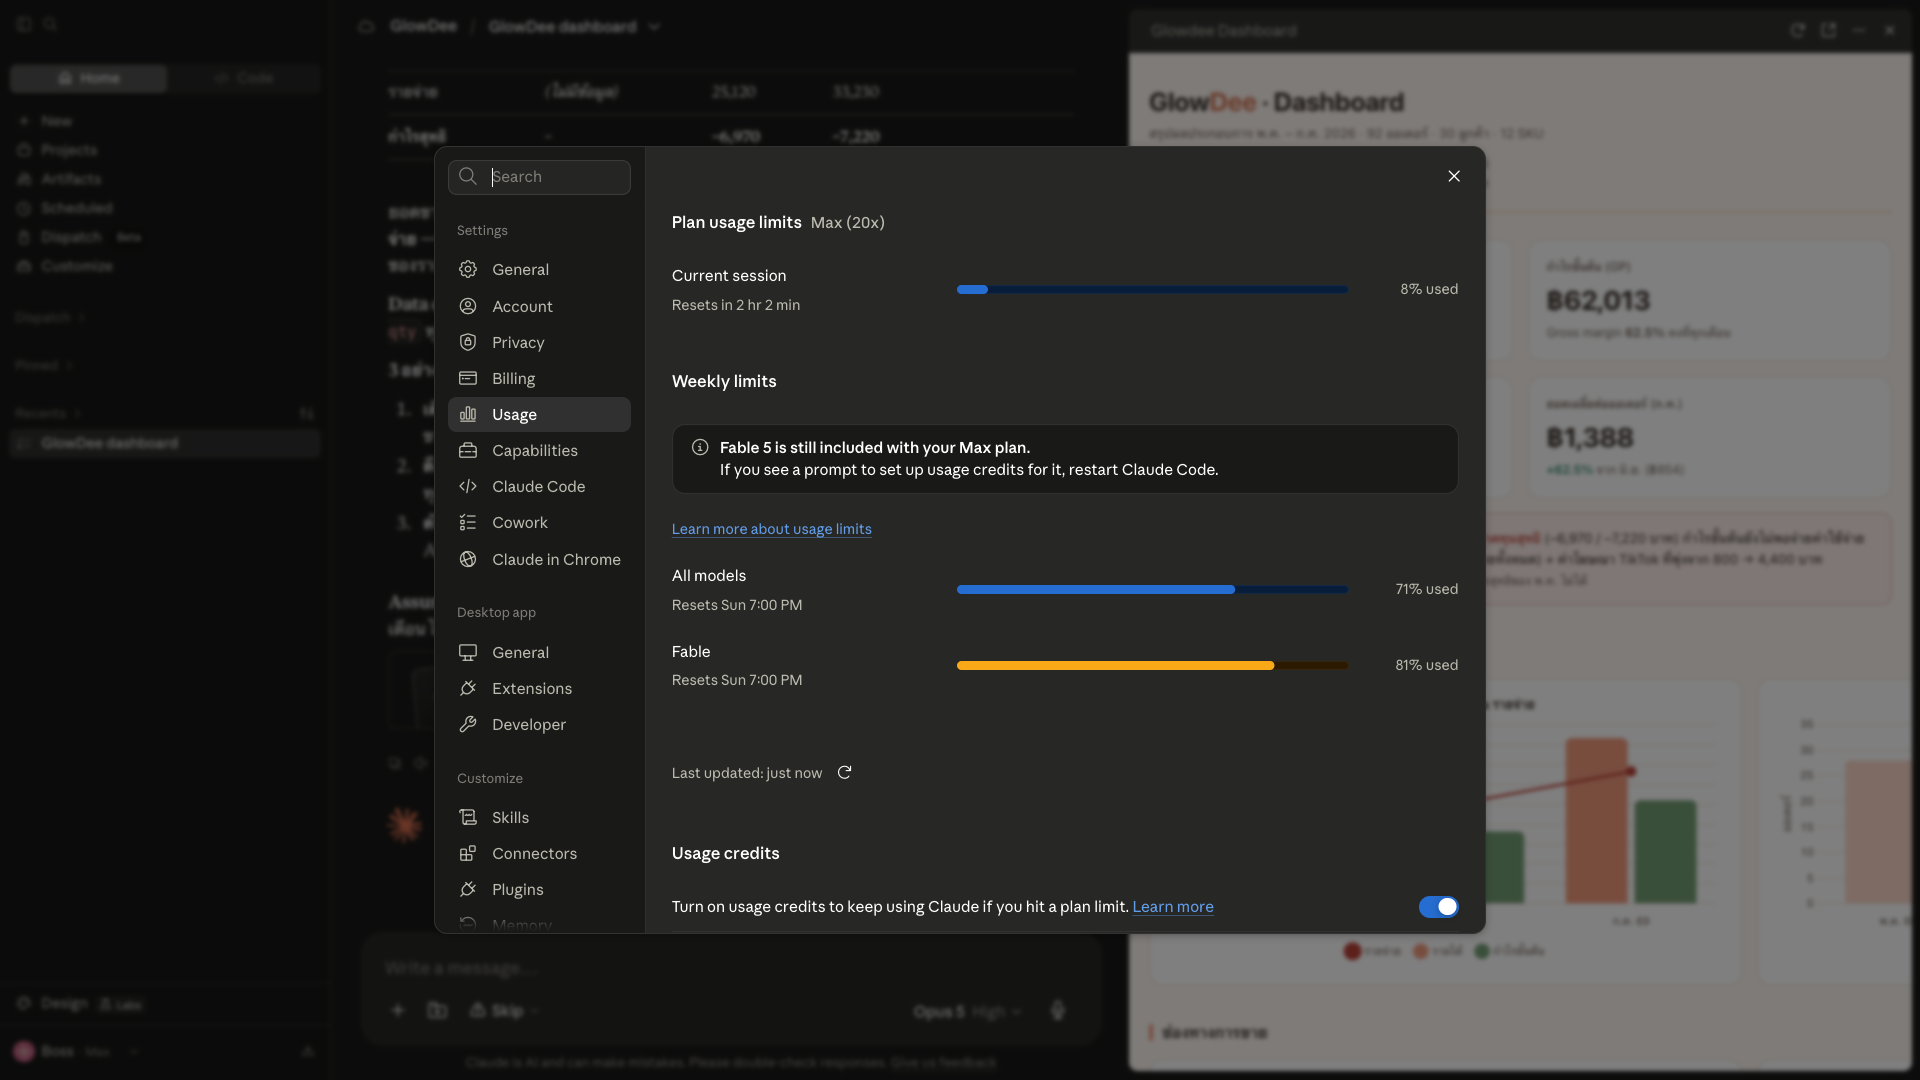Switch to Home tab in sidebar
This screenshot has width=1920, height=1080.
tap(89, 78)
